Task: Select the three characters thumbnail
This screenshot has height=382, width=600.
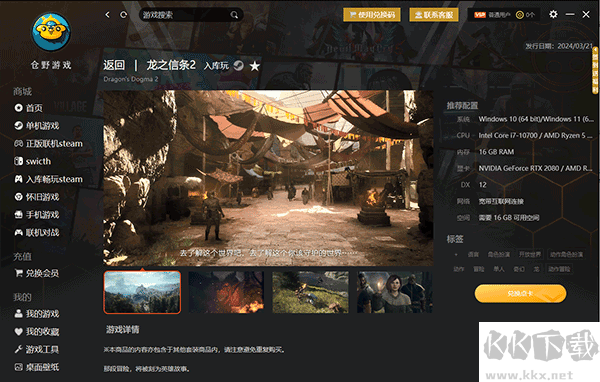Action: 395,292
